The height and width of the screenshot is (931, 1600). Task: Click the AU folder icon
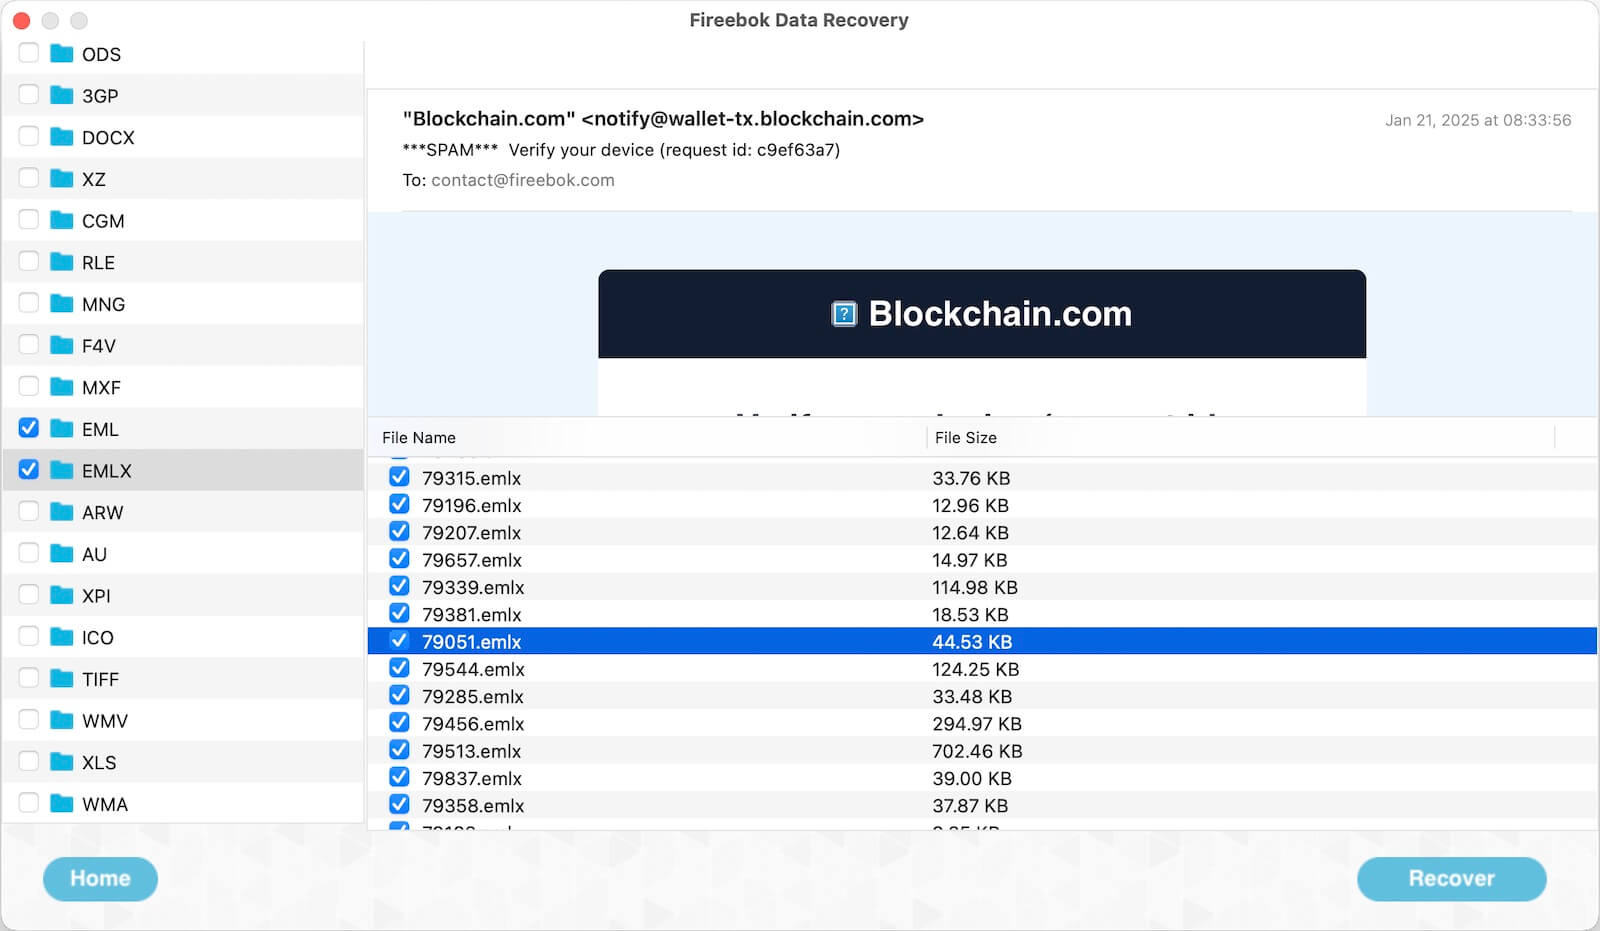(62, 553)
